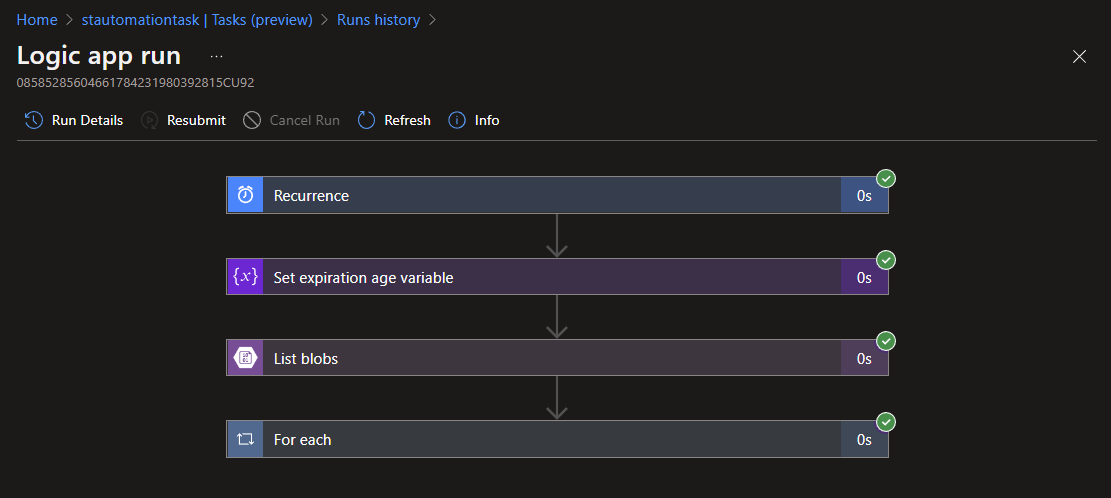Click the Info circle icon
Image resolution: width=1111 pixels, height=498 pixels.
point(457,120)
